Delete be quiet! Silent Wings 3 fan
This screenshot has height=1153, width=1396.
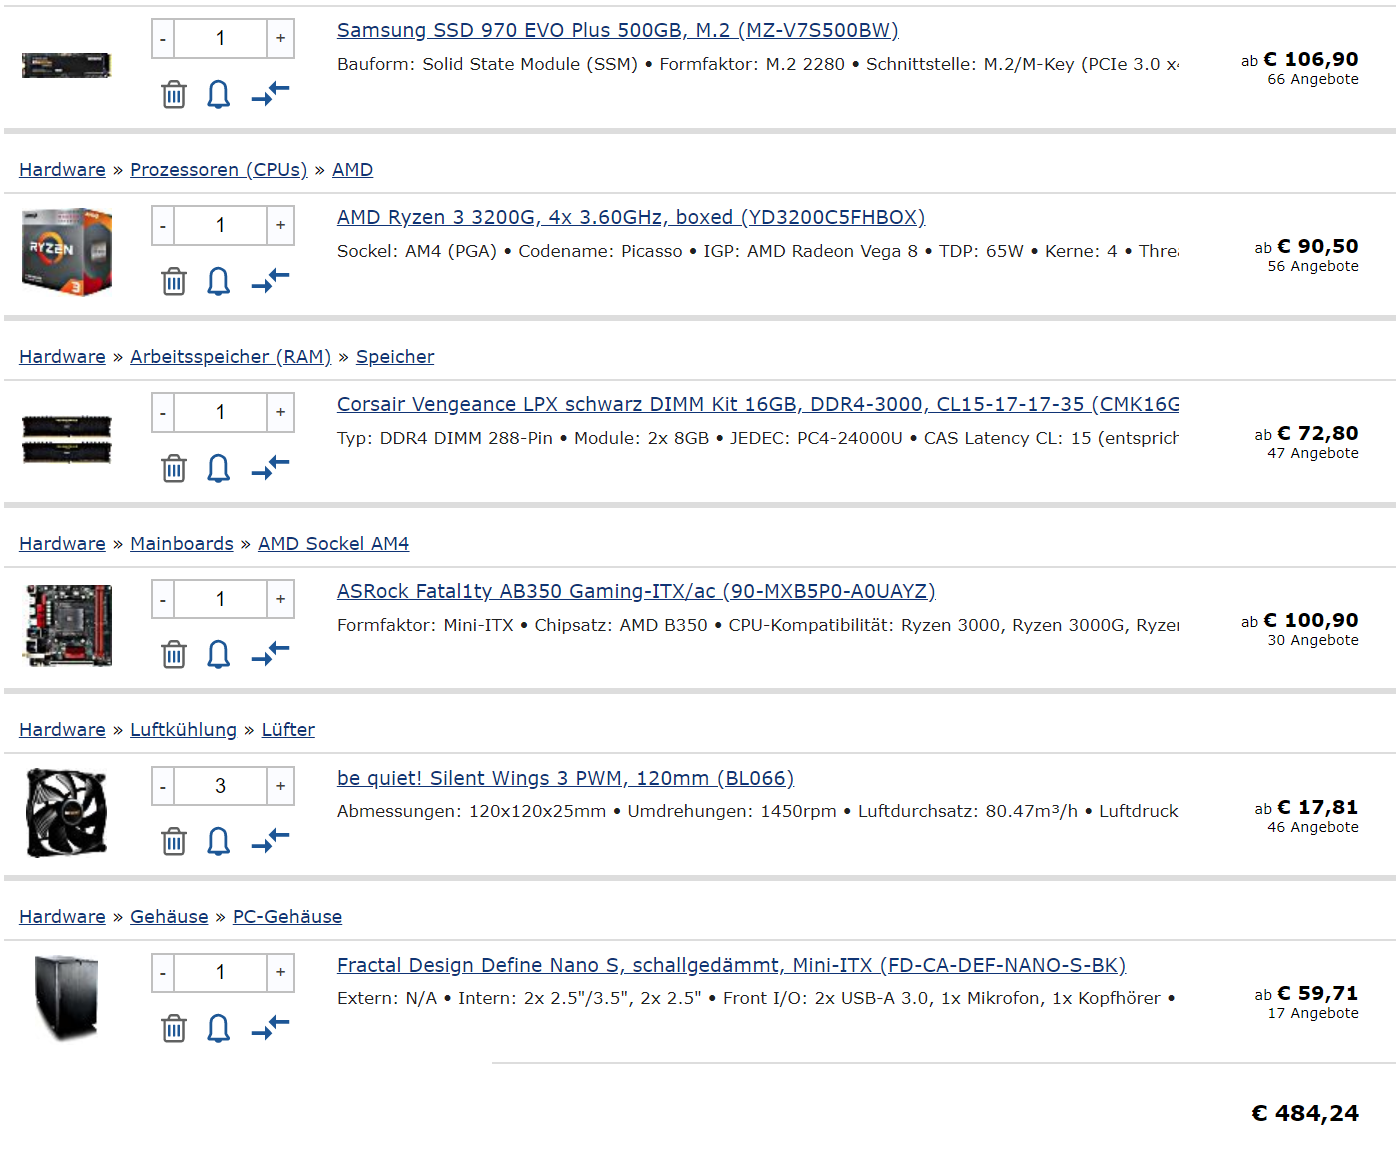pos(174,842)
